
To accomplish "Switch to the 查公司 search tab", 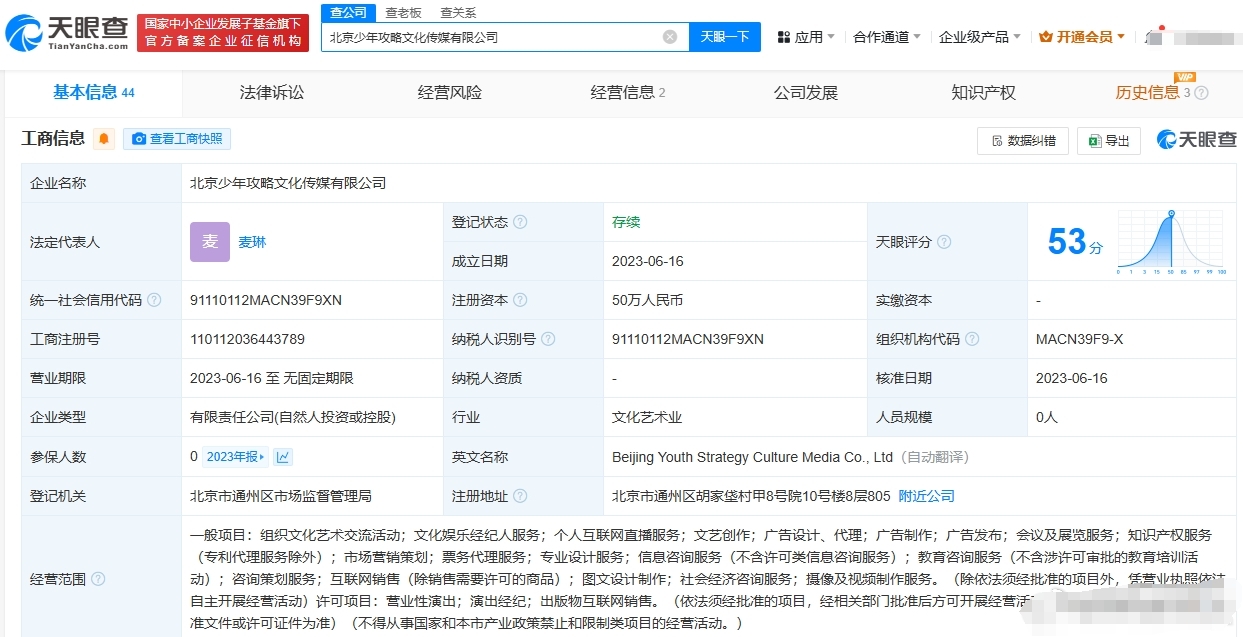I will (x=348, y=13).
